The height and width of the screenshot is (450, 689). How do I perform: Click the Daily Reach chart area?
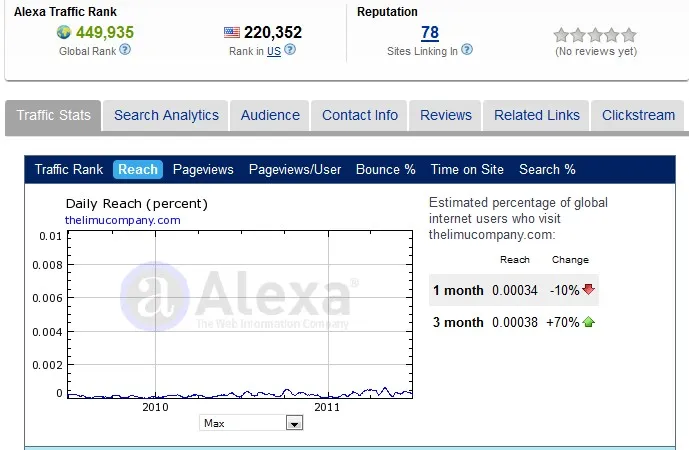click(x=240, y=315)
